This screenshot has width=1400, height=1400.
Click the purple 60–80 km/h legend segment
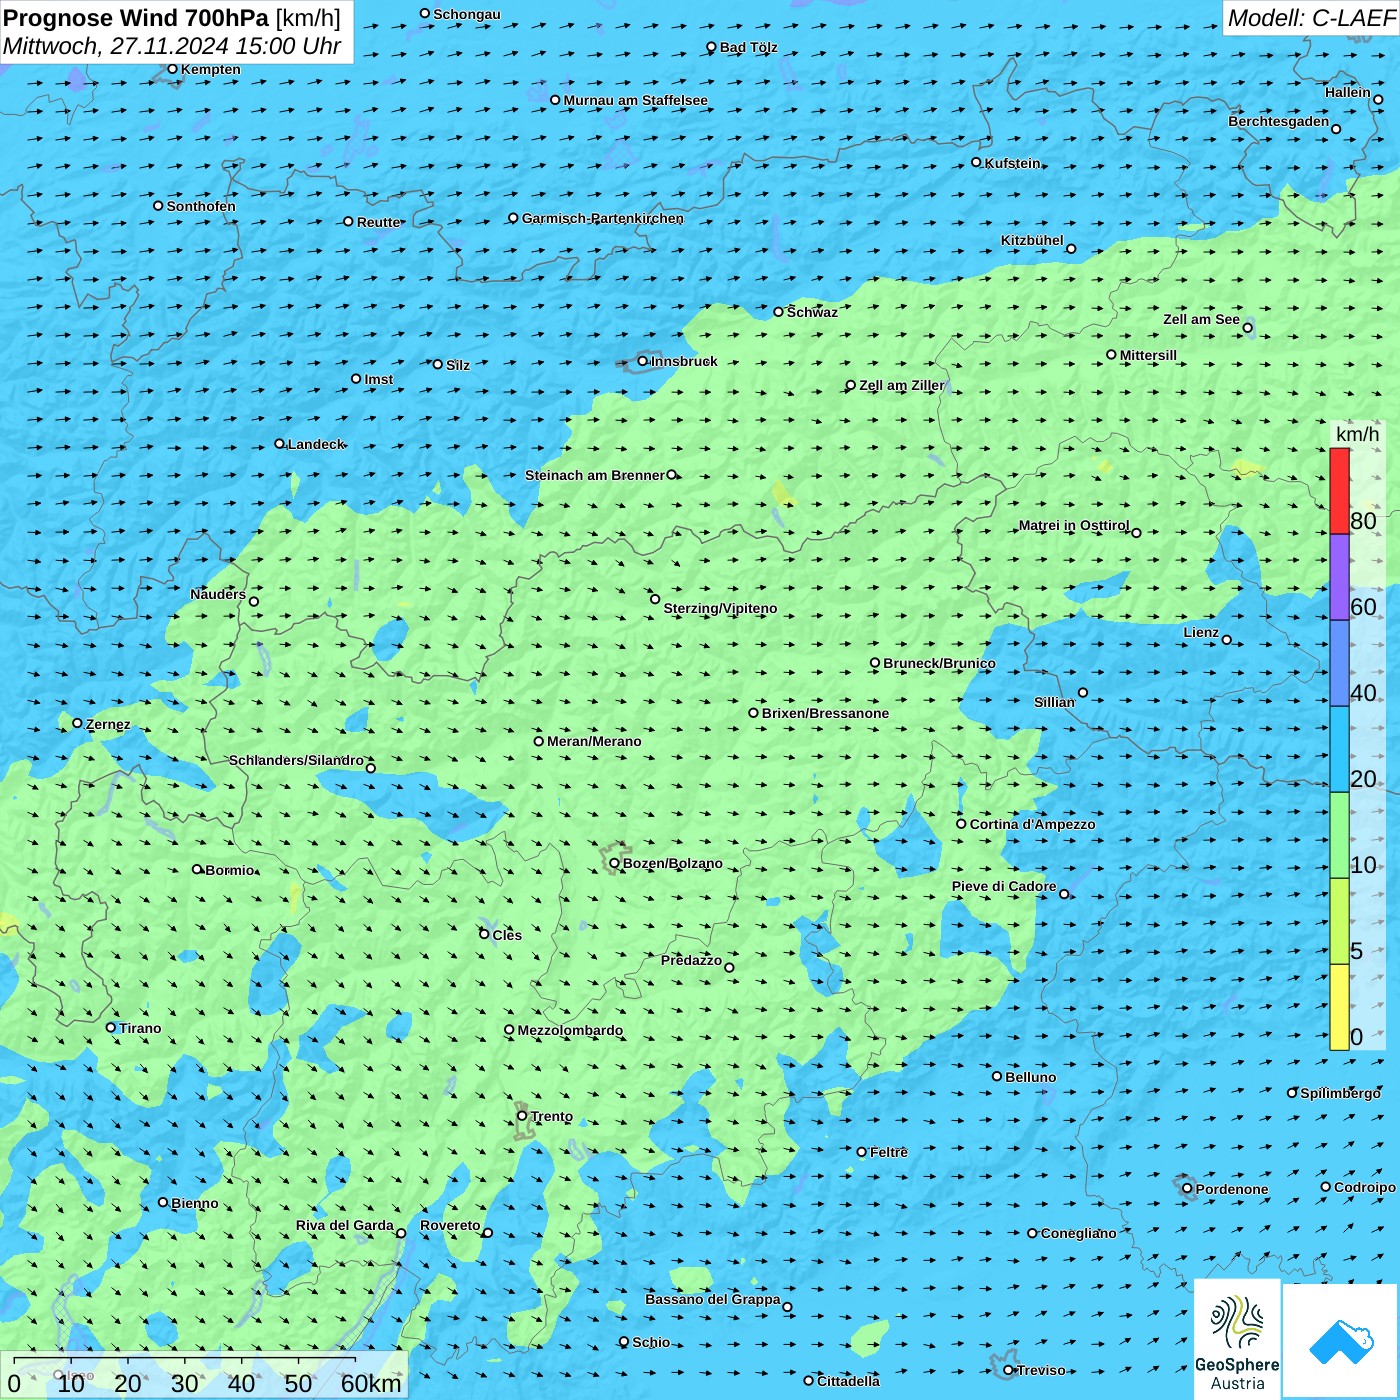pyautogui.click(x=1339, y=577)
